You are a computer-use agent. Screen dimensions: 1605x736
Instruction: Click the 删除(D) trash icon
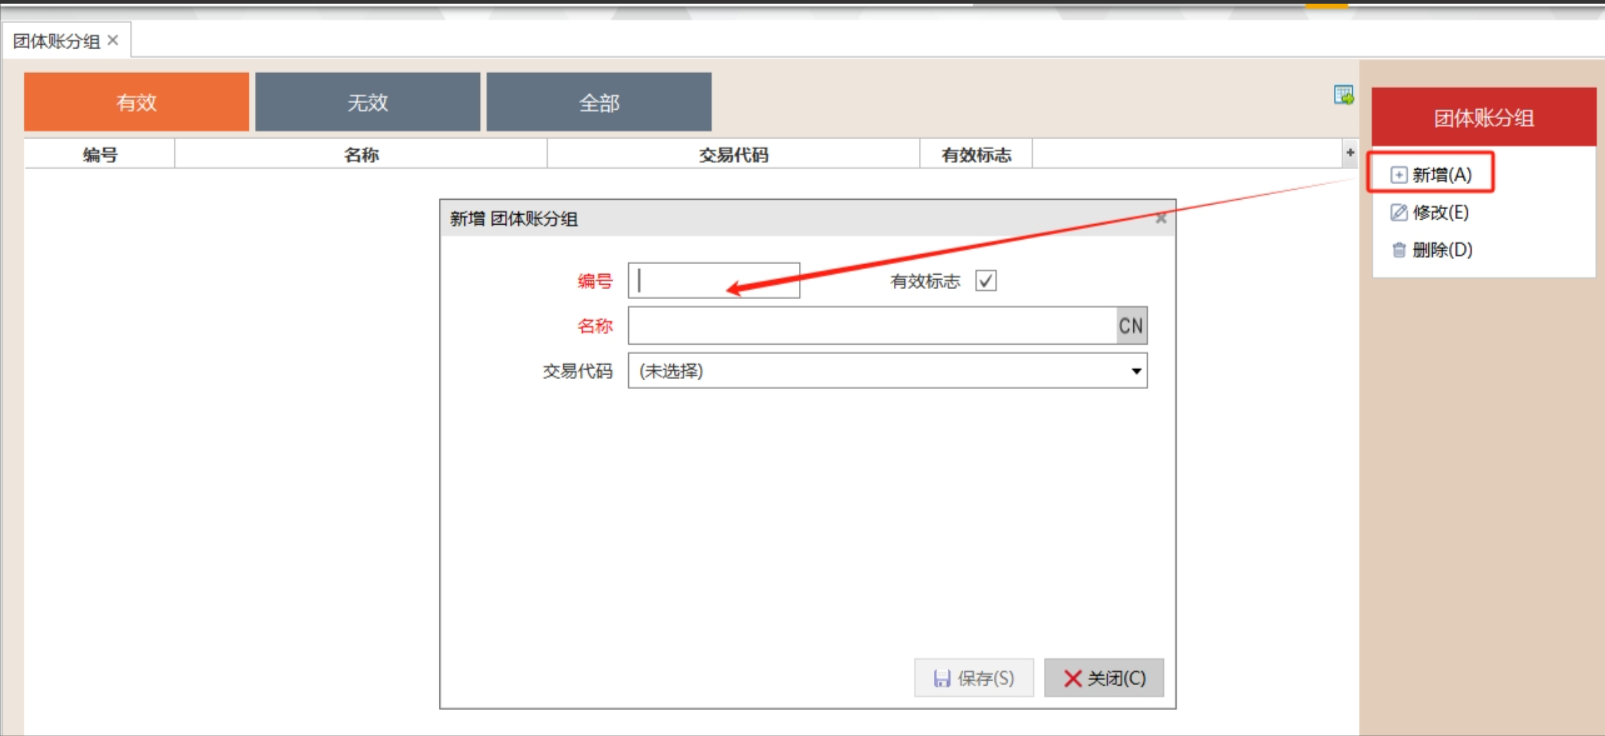click(1398, 250)
